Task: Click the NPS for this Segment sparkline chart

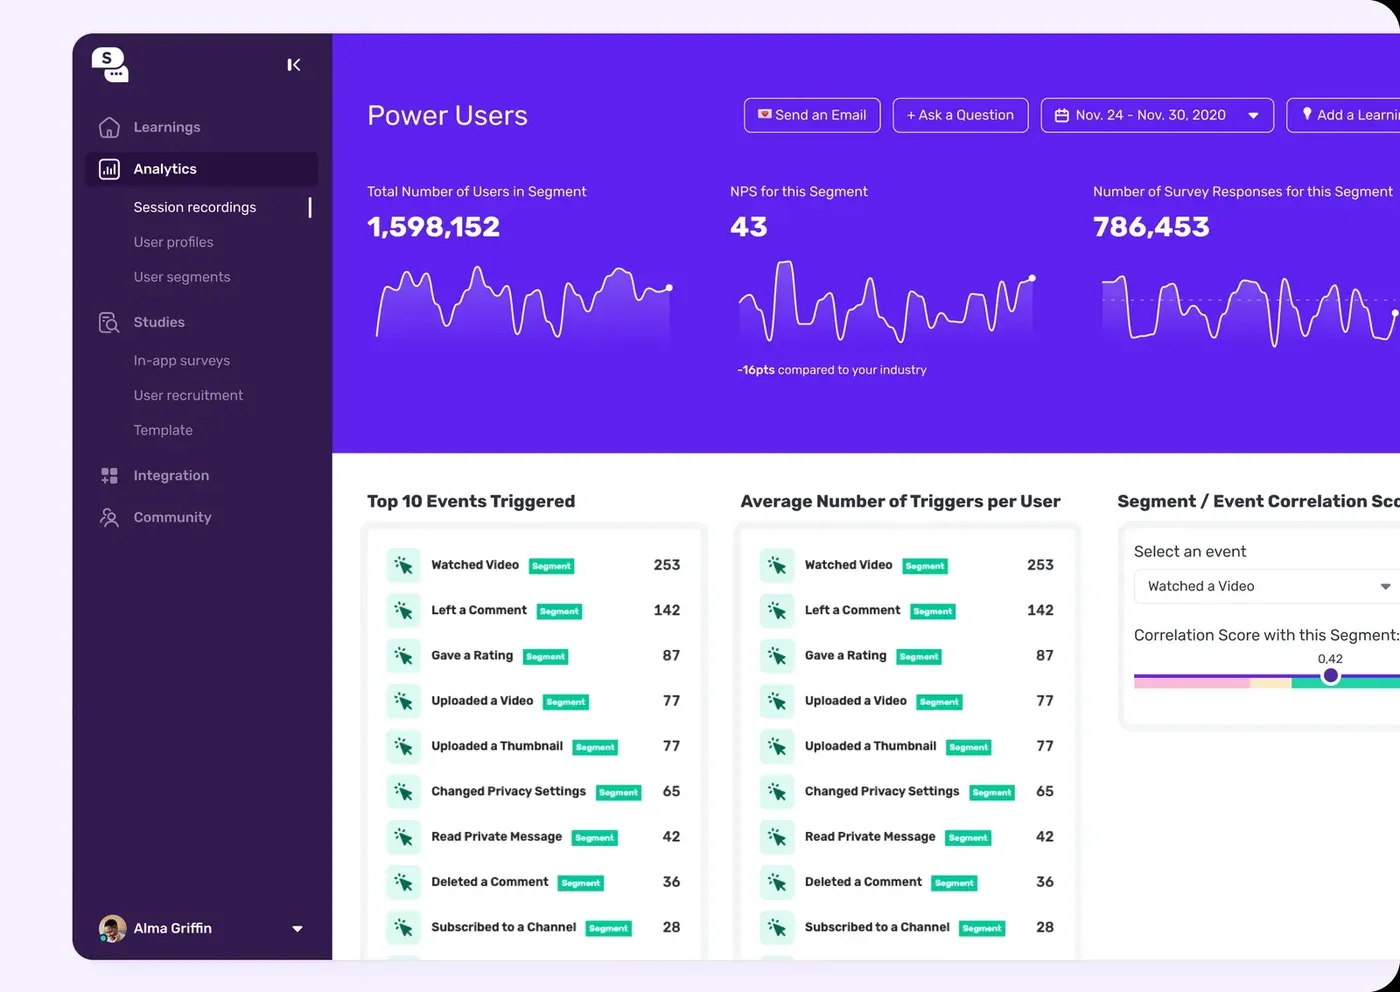Action: (x=886, y=301)
